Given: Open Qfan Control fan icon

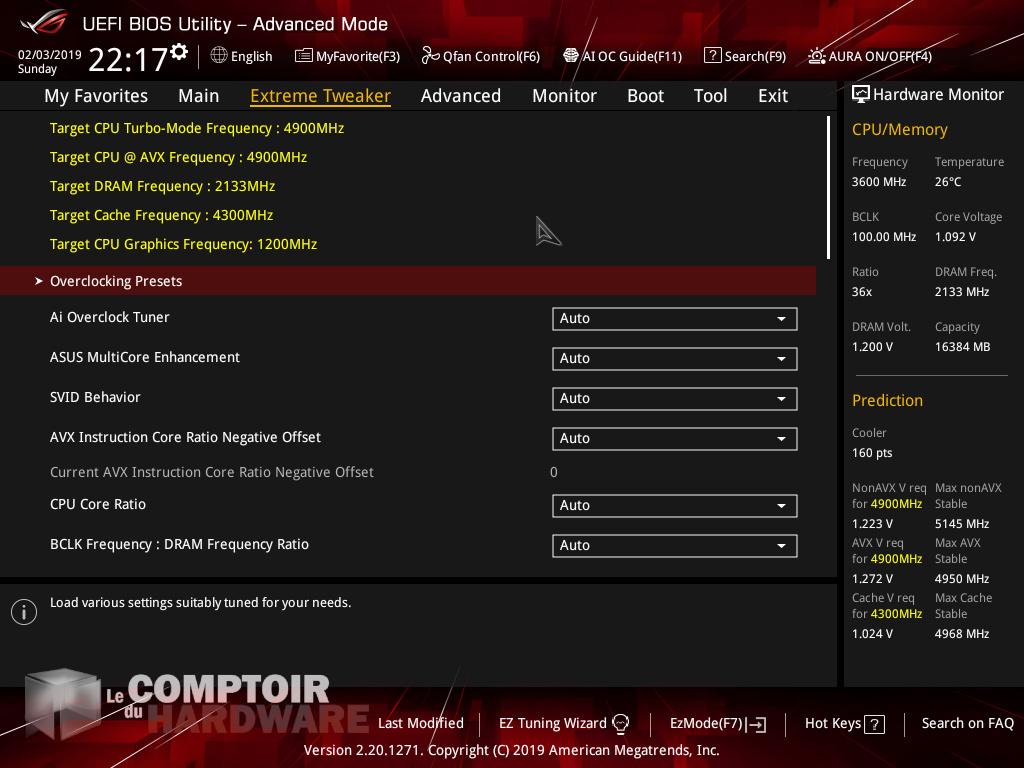Looking at the screenshot, I should [x=430, y=56].
